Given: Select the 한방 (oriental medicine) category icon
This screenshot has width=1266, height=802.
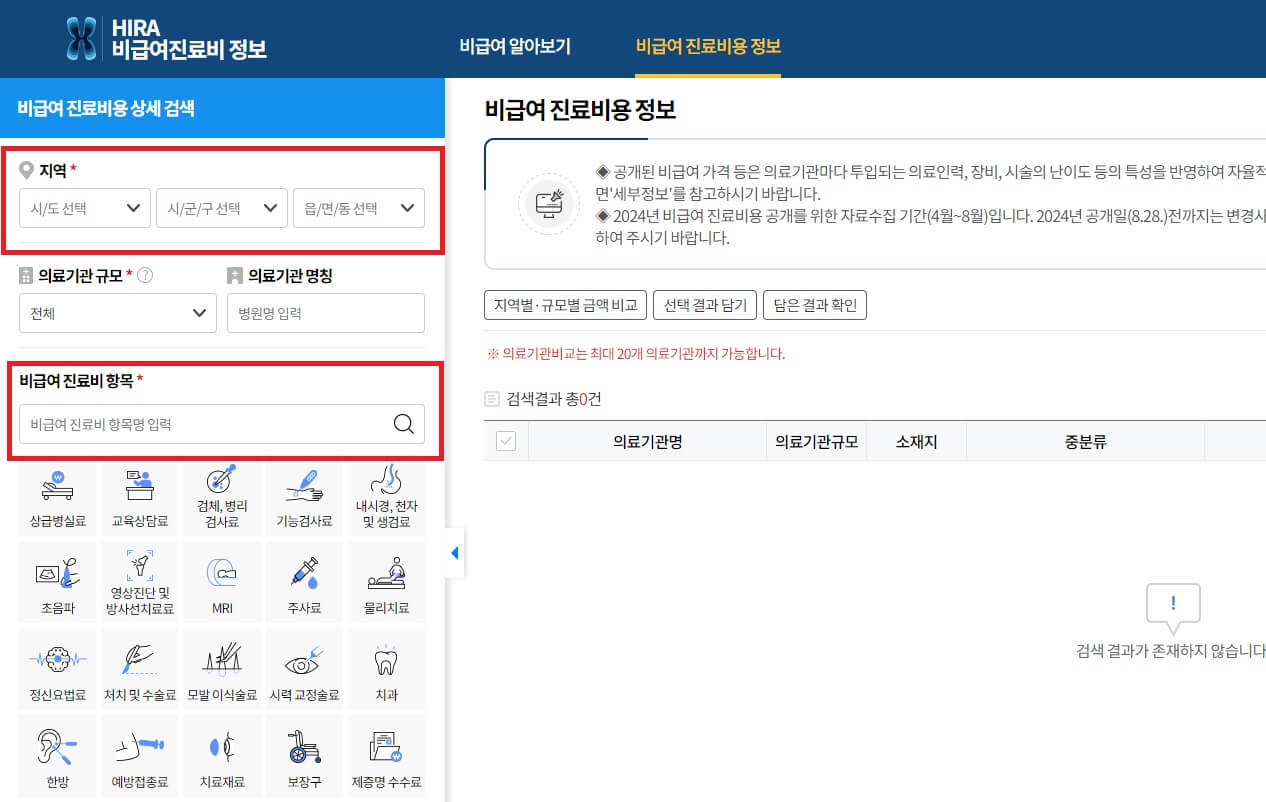Looking at the screenshot, I should [x=57, y=755].
